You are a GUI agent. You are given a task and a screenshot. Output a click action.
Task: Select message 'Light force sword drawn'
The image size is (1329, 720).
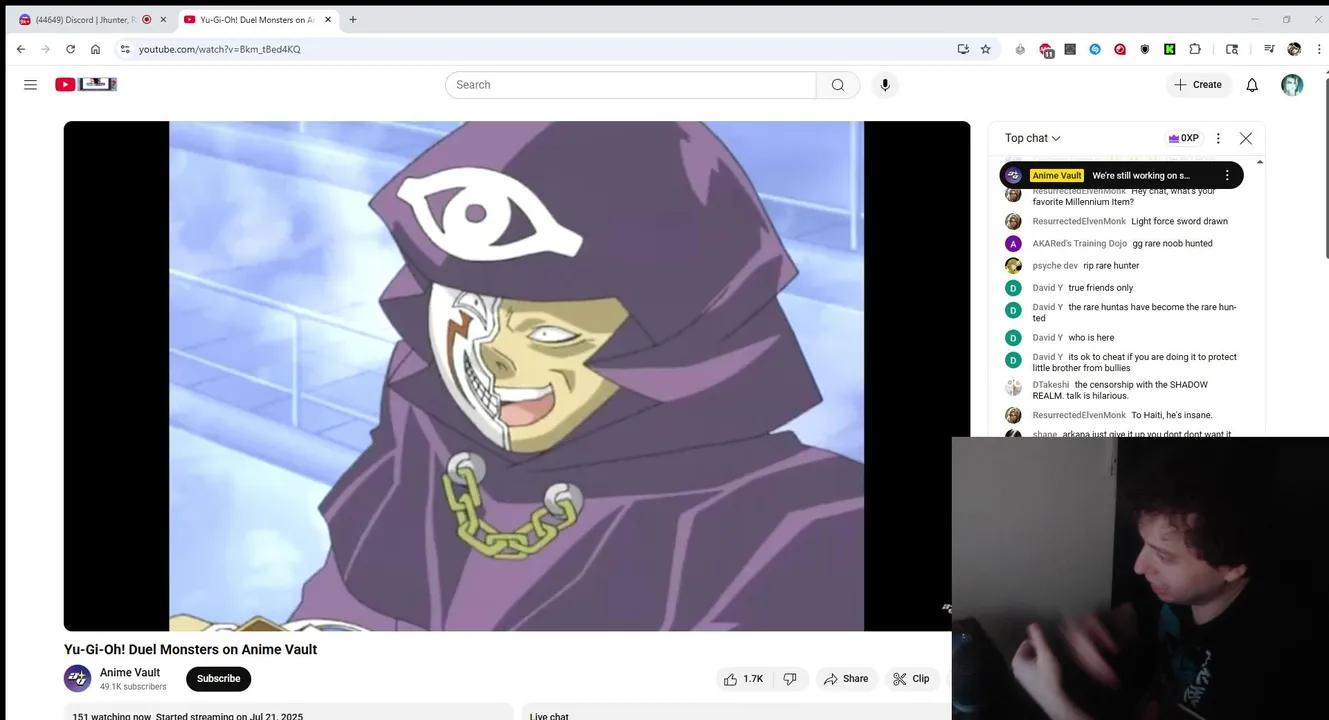tap(1179, 222)
